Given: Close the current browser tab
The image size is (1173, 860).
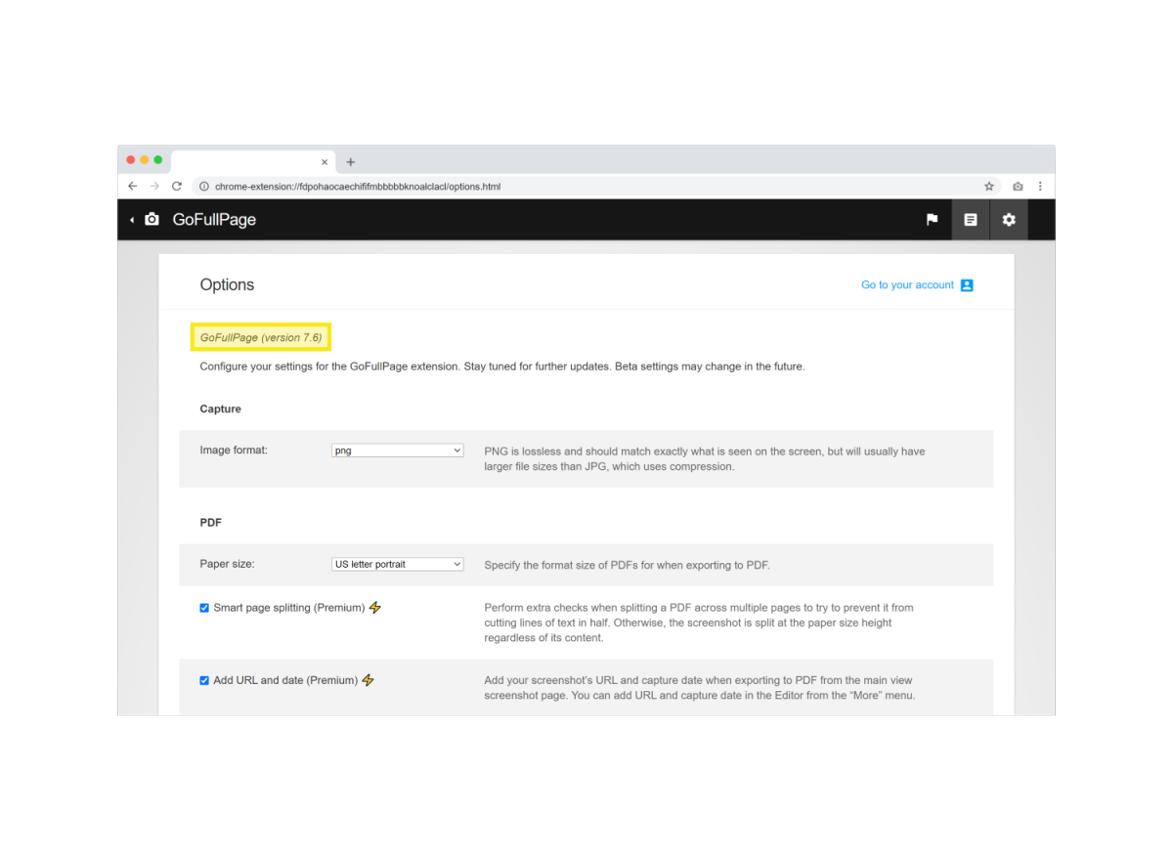Looking at the screenshot, I should 324,162.
